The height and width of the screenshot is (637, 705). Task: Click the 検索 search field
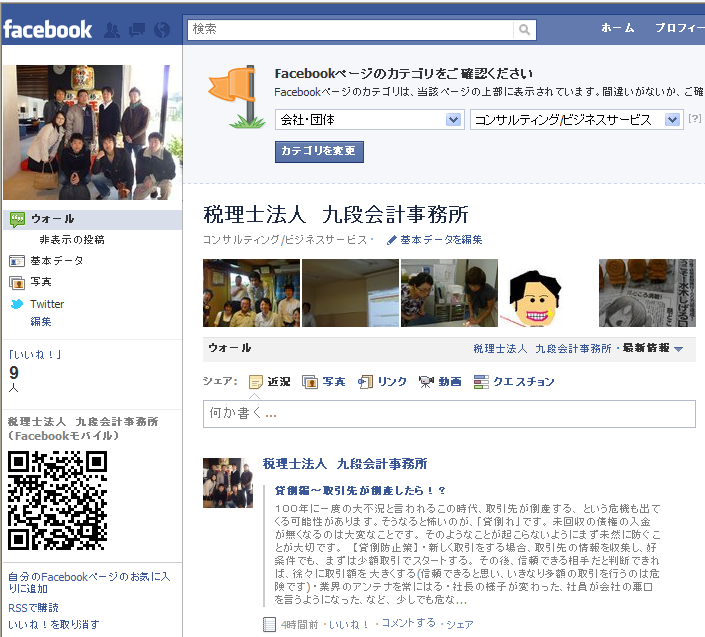coord(350,30)
